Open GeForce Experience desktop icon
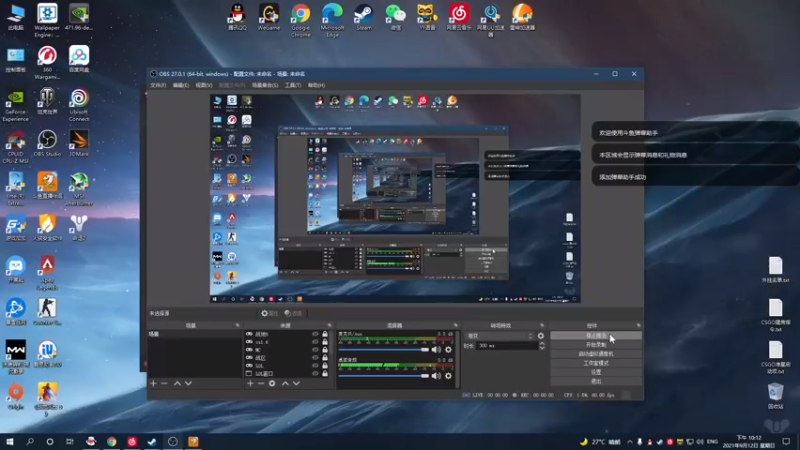The width and height of the screenshot is (800, 450). [x=15, y=105]
